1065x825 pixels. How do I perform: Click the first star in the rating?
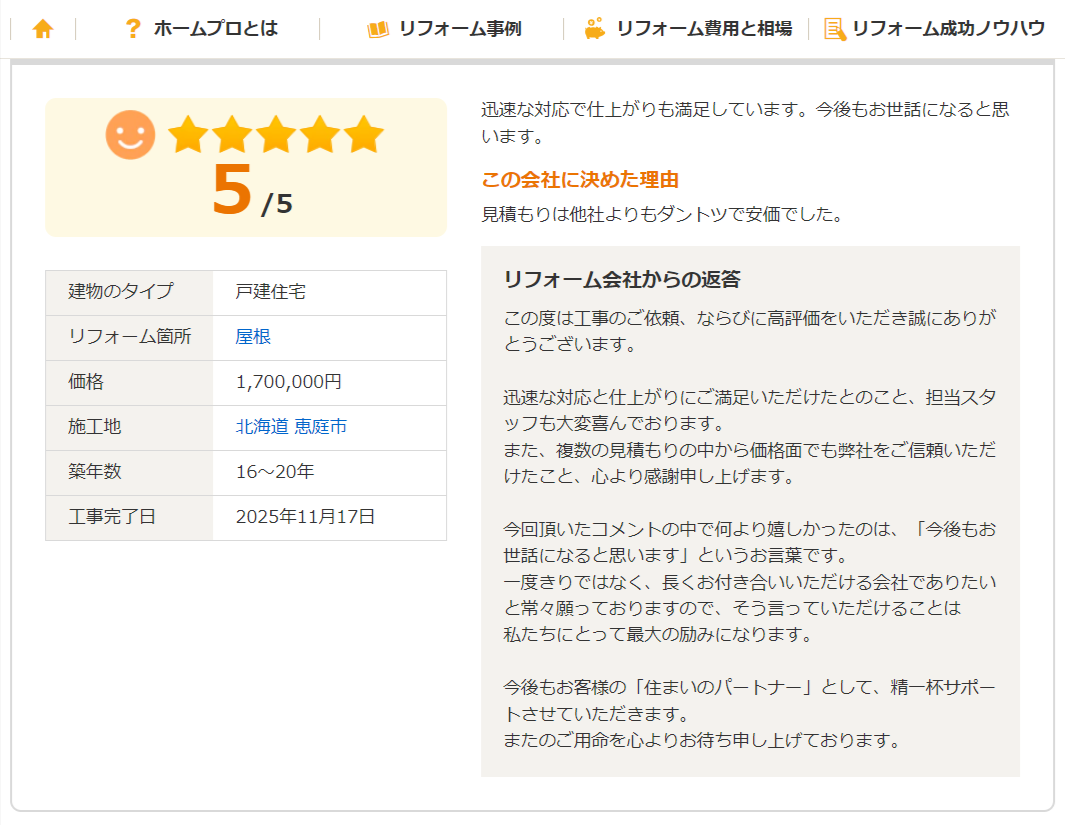coord(188,135)
